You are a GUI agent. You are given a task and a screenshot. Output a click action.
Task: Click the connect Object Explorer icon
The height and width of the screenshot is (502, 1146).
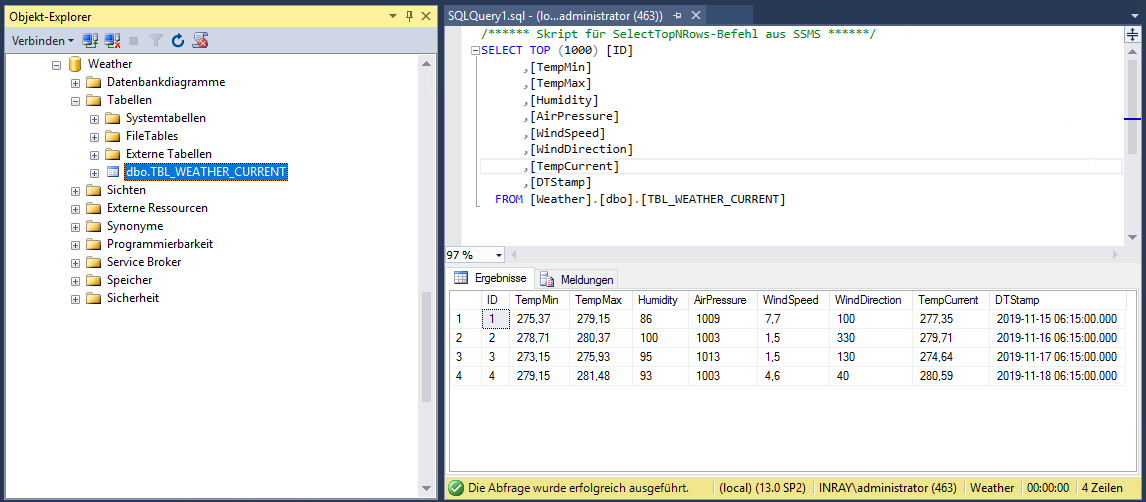click(x=90, y=41)
